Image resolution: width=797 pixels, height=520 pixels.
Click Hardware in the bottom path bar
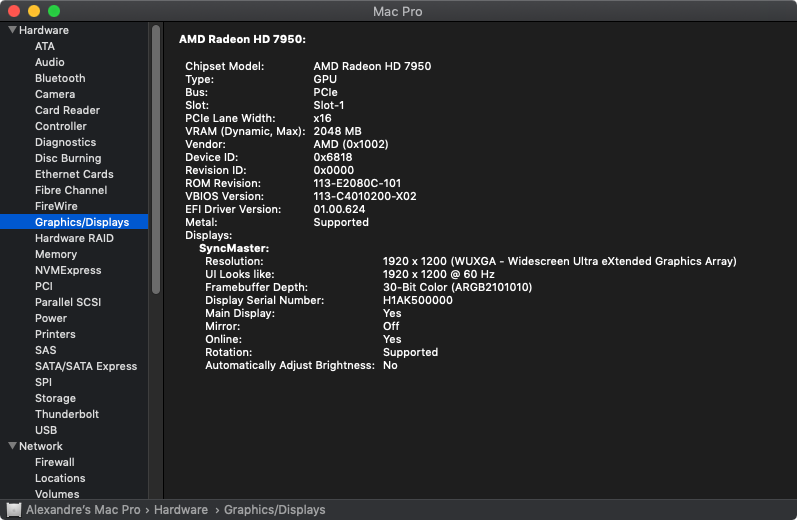pyautogui.click(x=181, y=510)
